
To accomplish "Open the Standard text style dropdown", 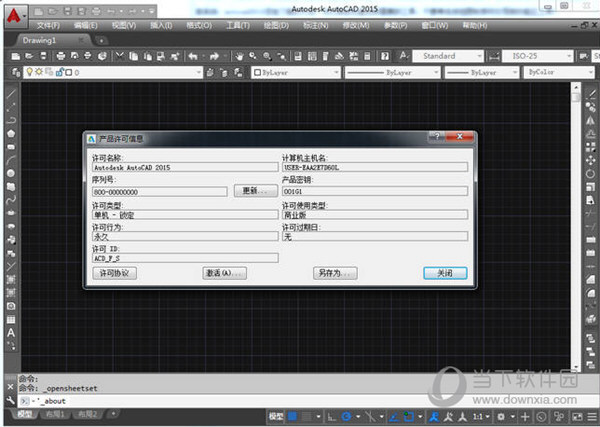I will [x=479, y=56].
